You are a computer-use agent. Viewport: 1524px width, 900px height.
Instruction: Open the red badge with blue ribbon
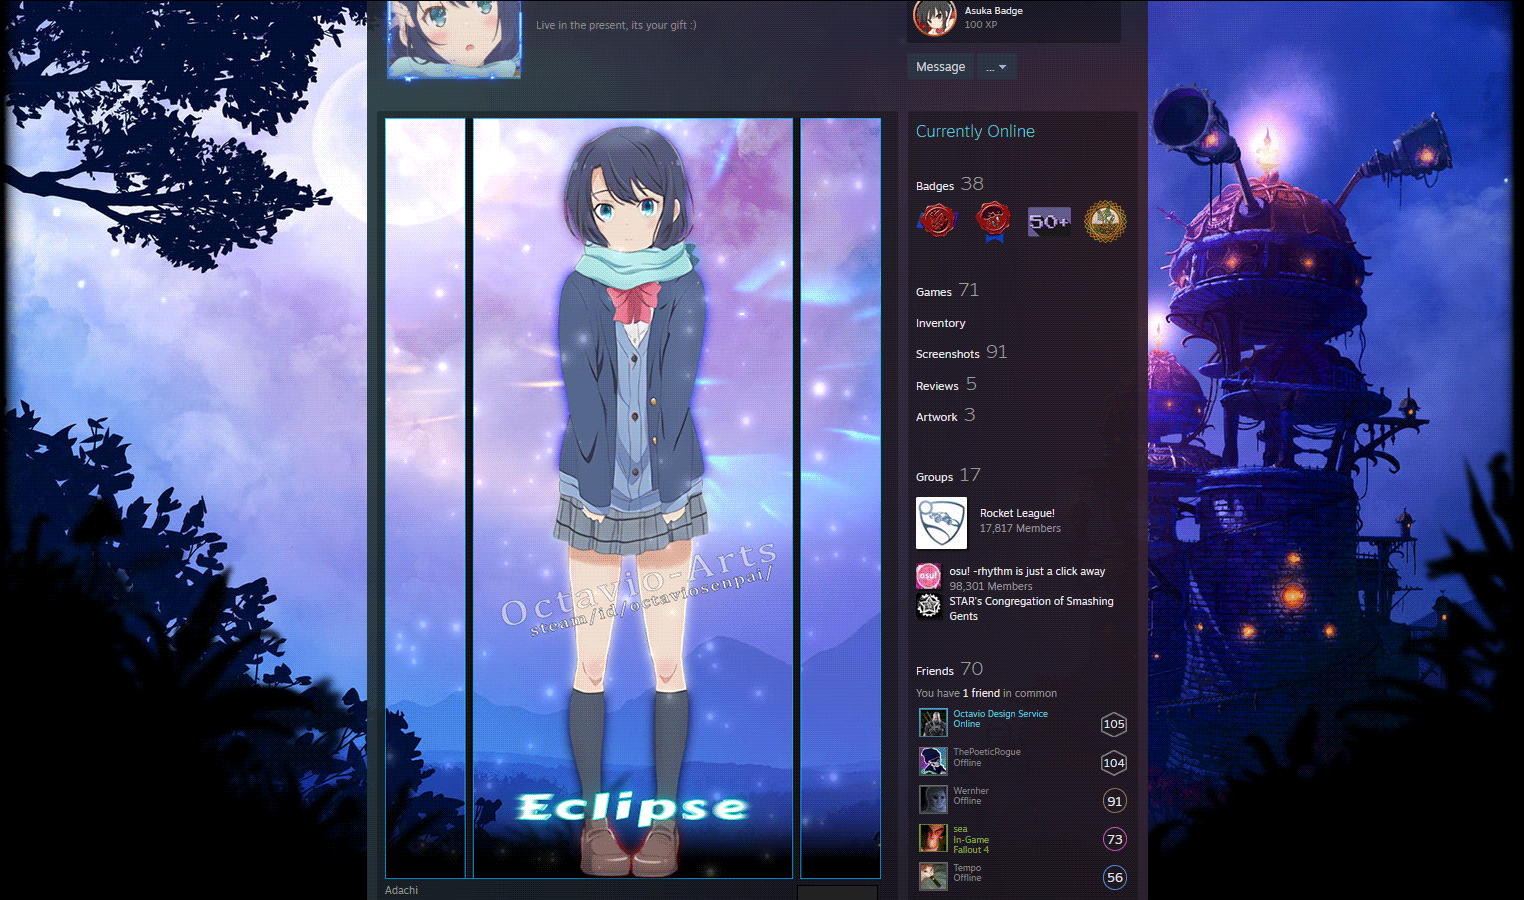coord(993,221)
